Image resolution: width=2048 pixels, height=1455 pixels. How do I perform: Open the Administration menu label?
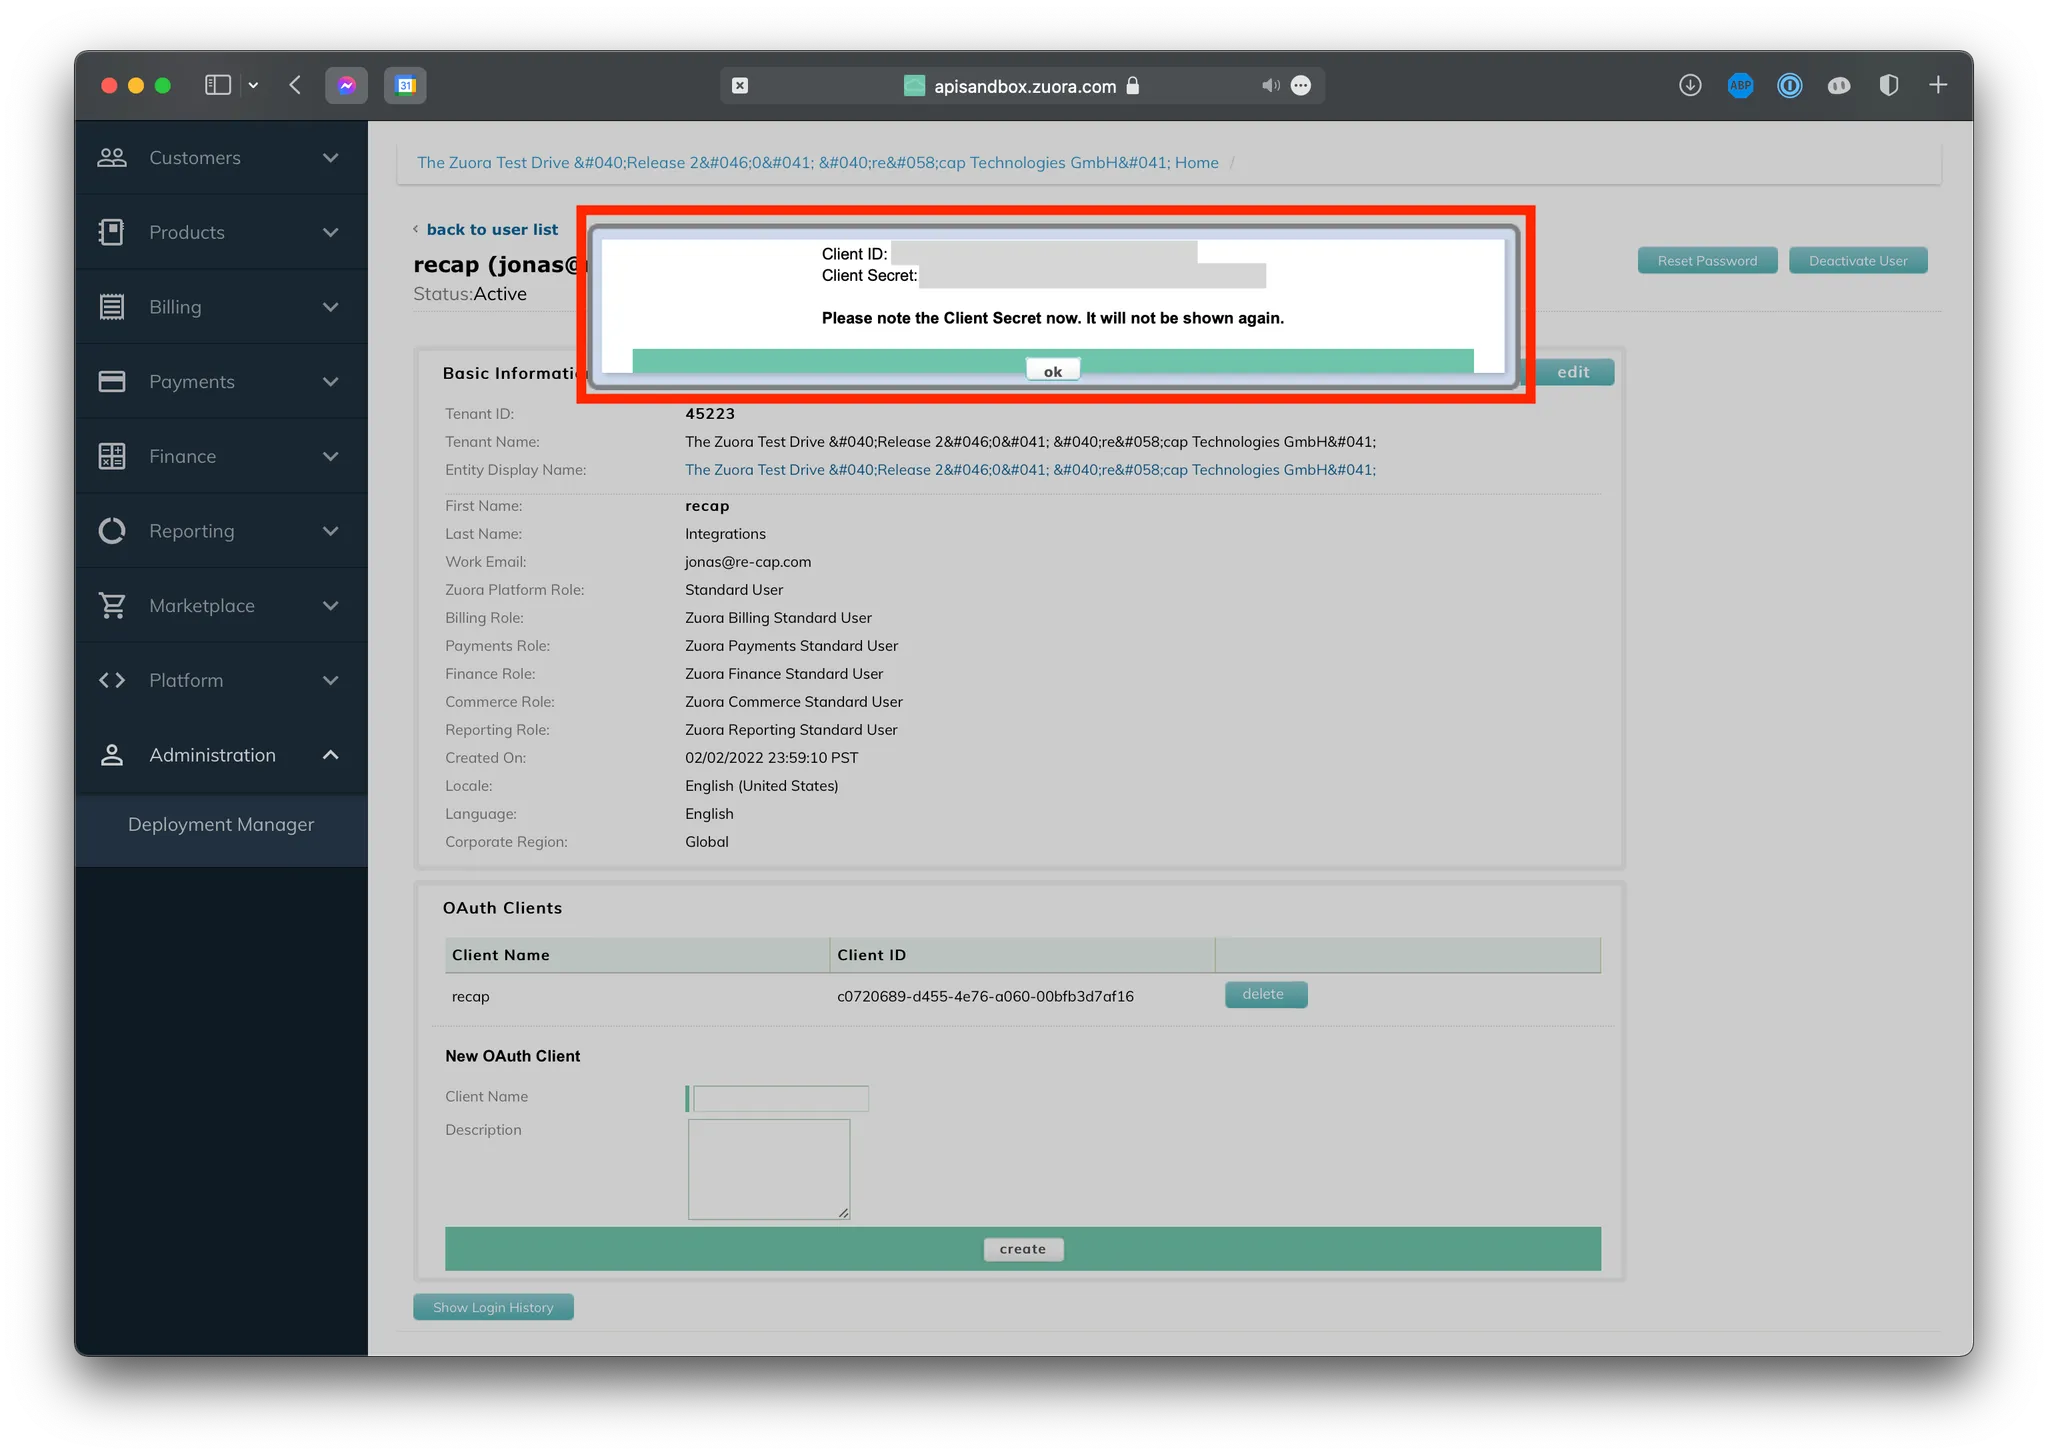213,755
